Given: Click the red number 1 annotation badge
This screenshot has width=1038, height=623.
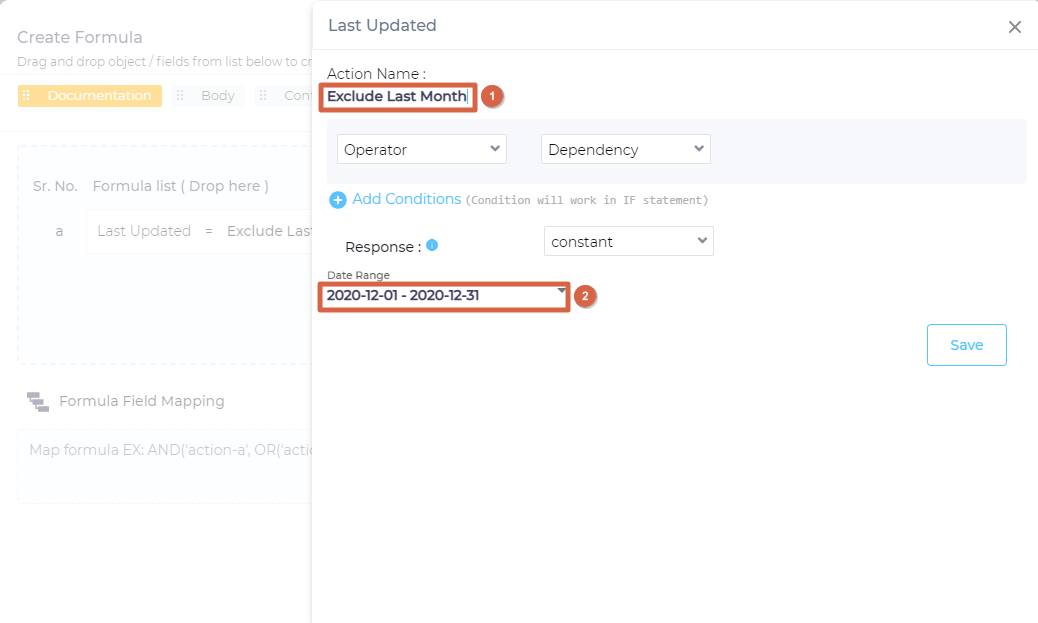Looking at the screenshot, I should (x=491, y=96).
